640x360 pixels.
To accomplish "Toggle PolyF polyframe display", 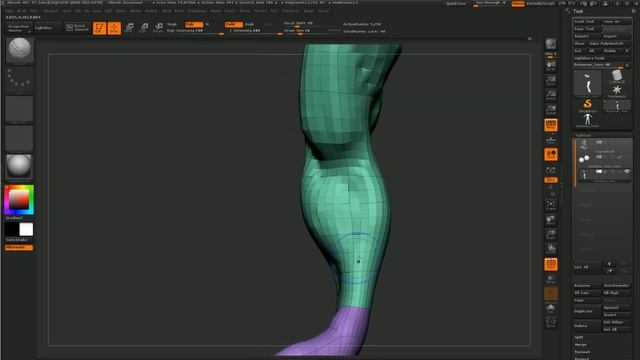I will click(551, 264).
